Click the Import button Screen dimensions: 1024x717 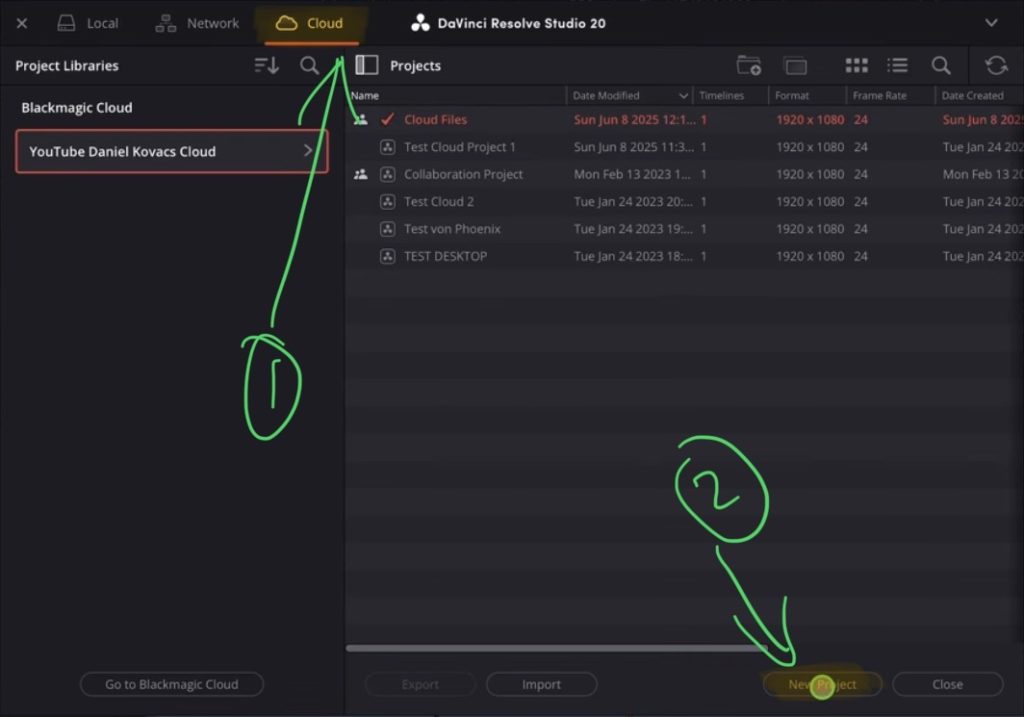tap(541, 684)
